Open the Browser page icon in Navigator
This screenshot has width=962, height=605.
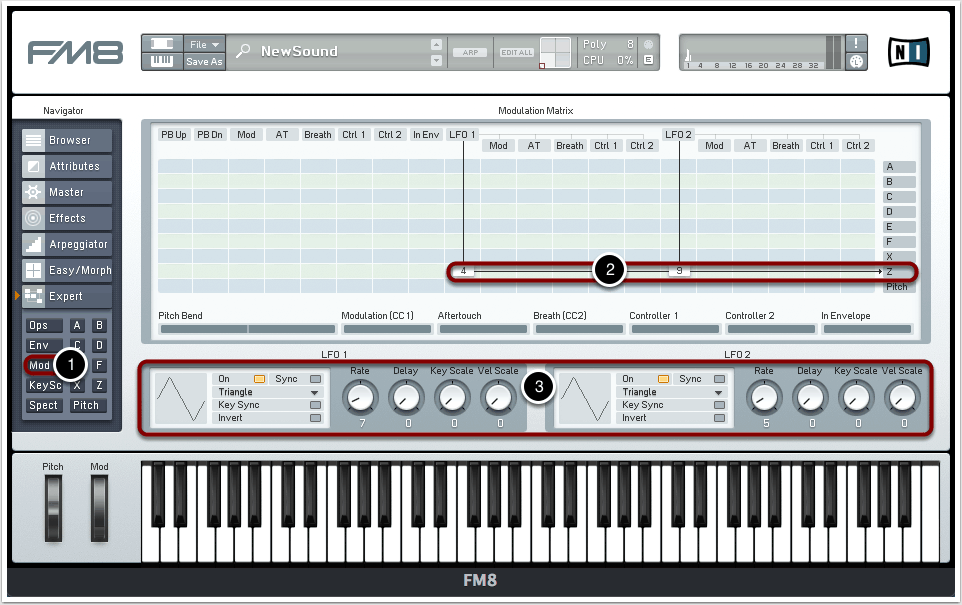click(x=33, y=141)
